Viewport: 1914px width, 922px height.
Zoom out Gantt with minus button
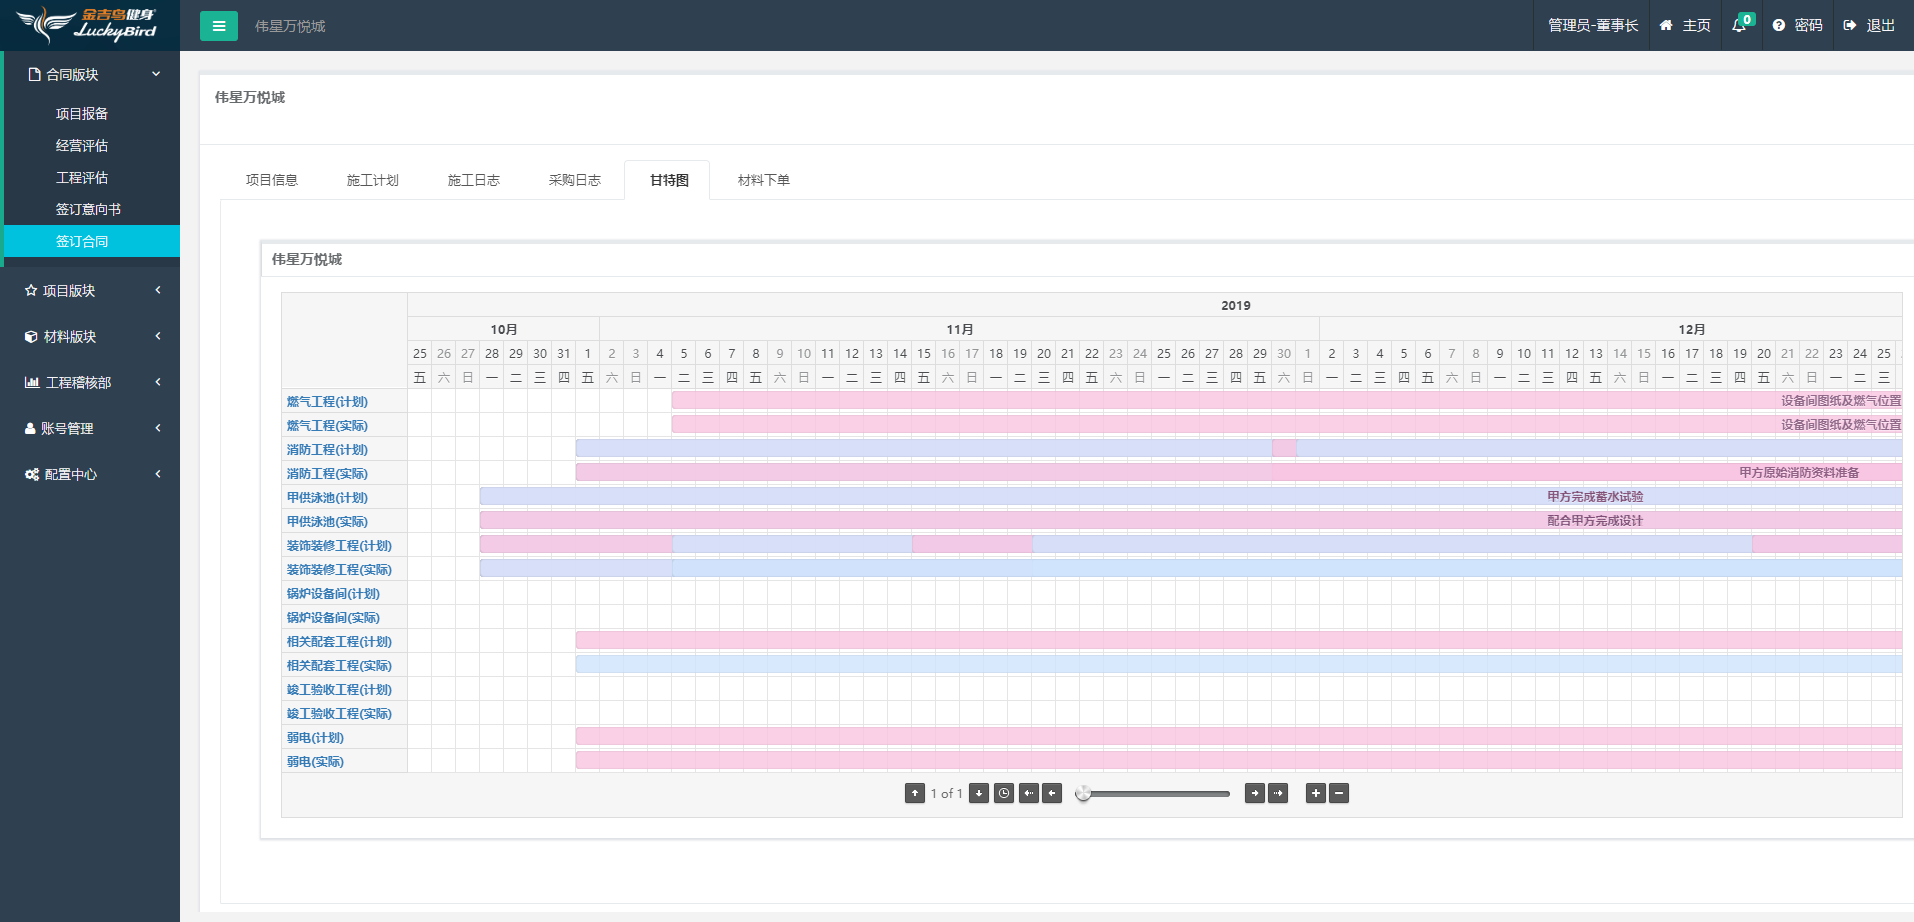coord(1339,793)
